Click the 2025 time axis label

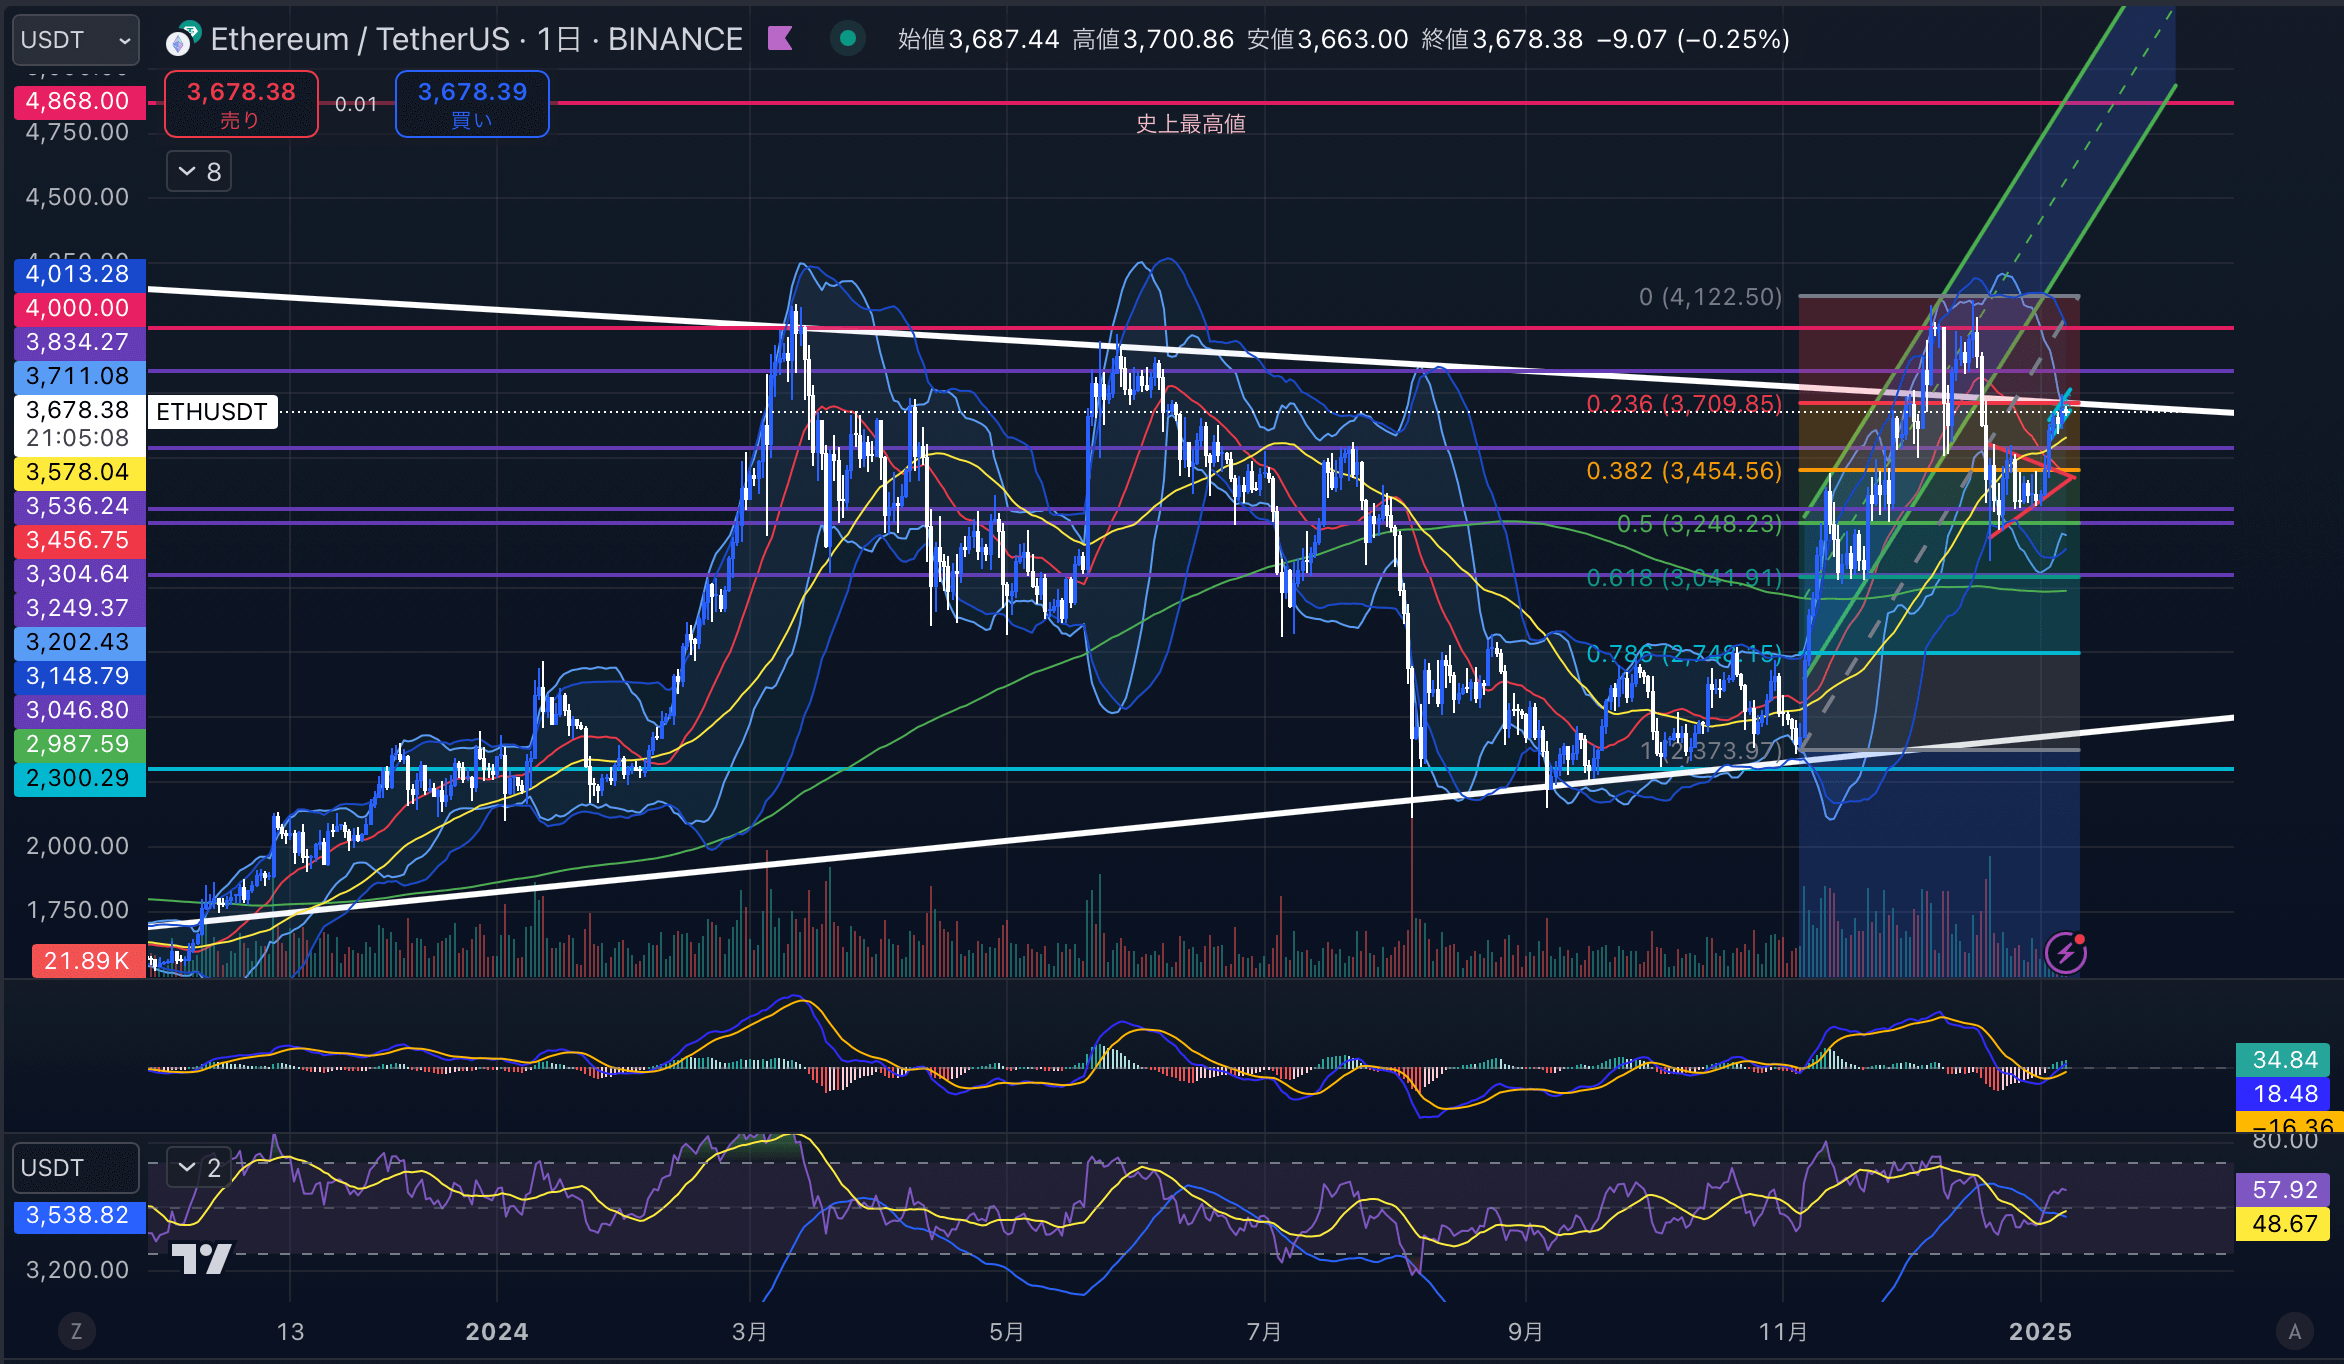(x=2041, y=1332)
